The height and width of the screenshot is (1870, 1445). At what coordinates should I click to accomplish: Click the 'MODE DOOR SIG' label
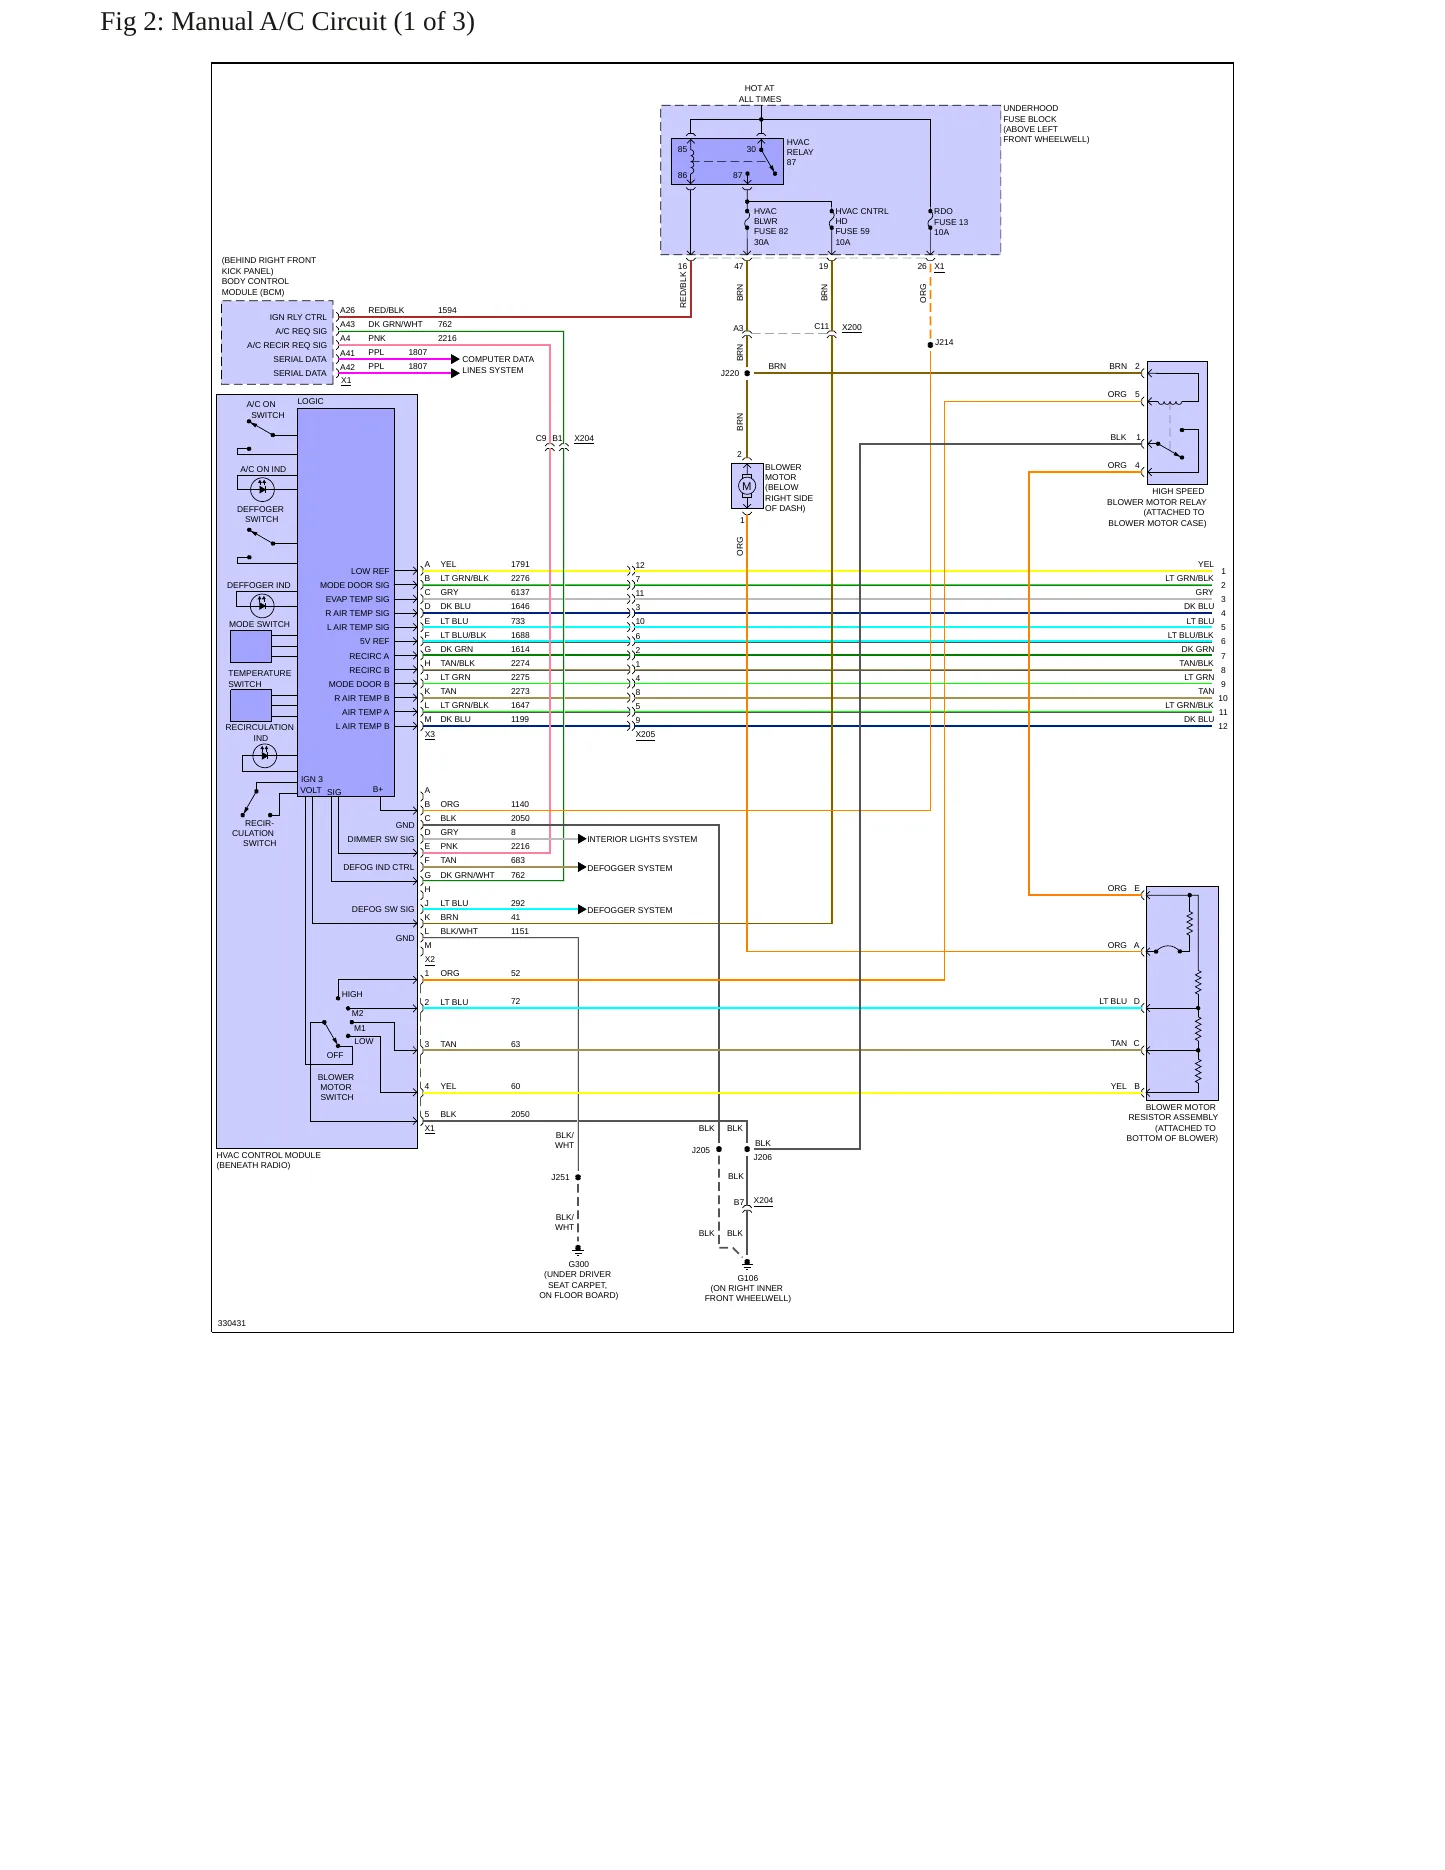[354, 585]
